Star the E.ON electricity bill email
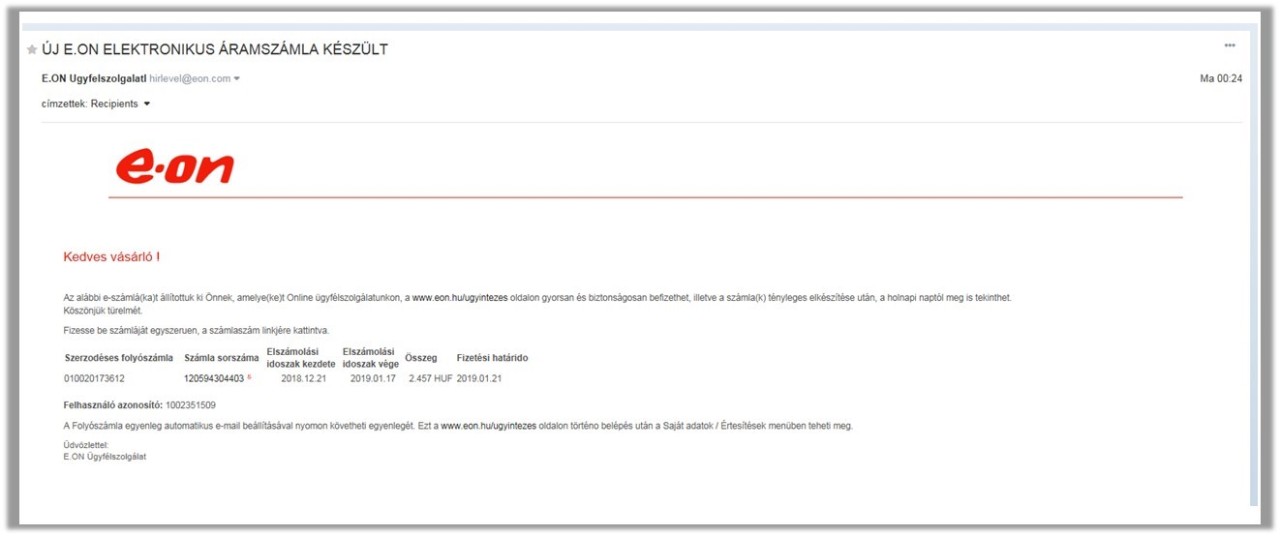Image resolution: width=1280 pixels, height=536 pixels. (32, 50)
